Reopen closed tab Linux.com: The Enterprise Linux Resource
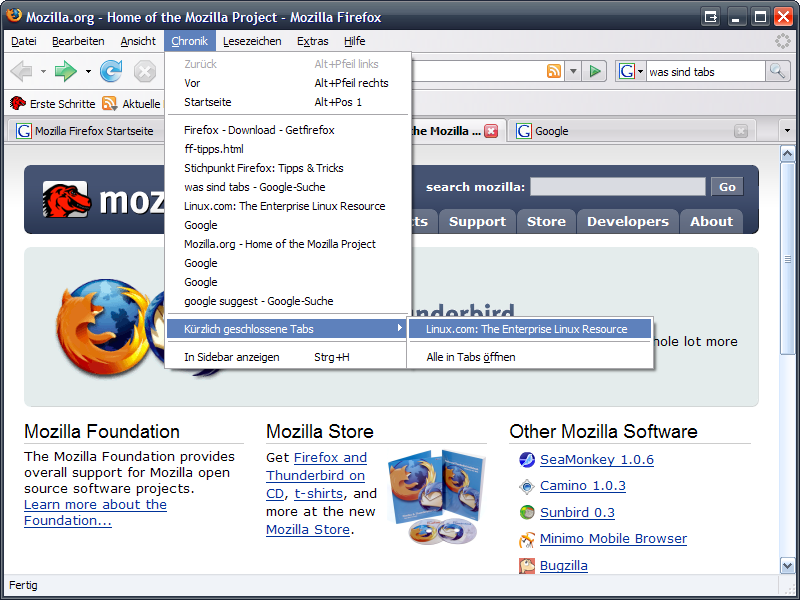800x600 pixels. pos(530,329)
